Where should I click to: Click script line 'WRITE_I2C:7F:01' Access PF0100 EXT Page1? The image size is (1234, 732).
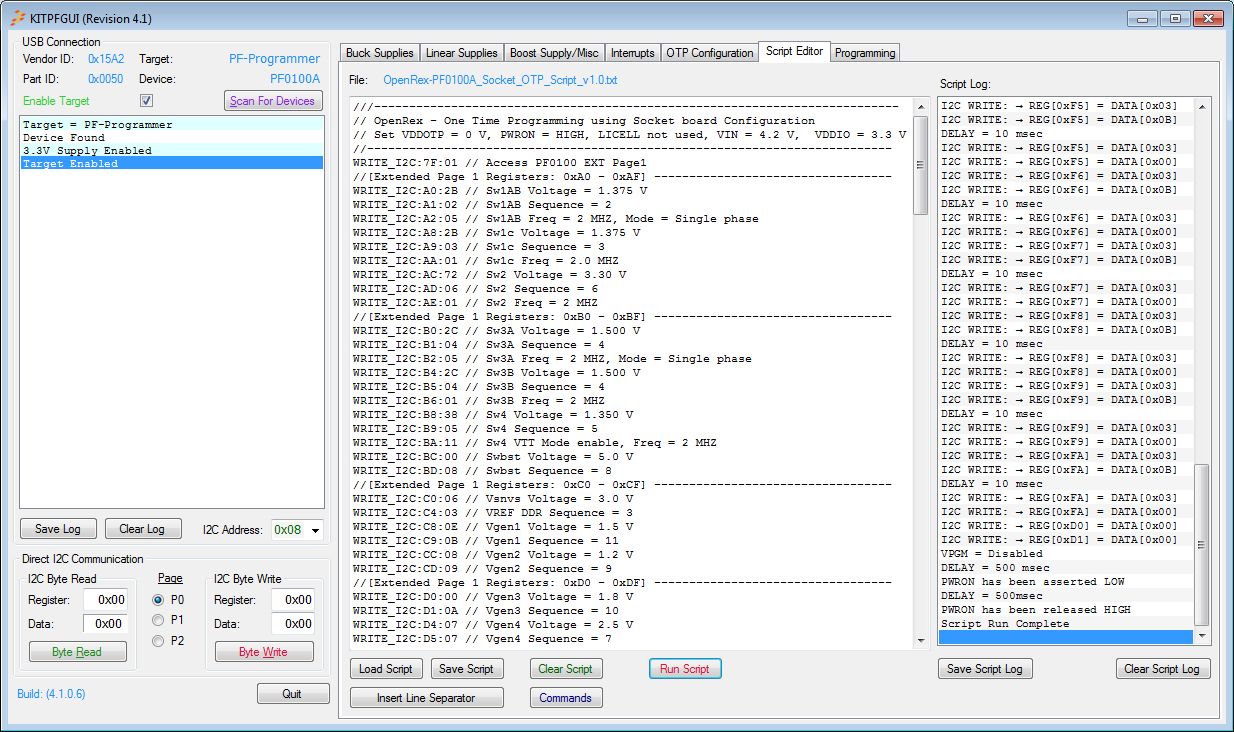(x=500, y=162)
